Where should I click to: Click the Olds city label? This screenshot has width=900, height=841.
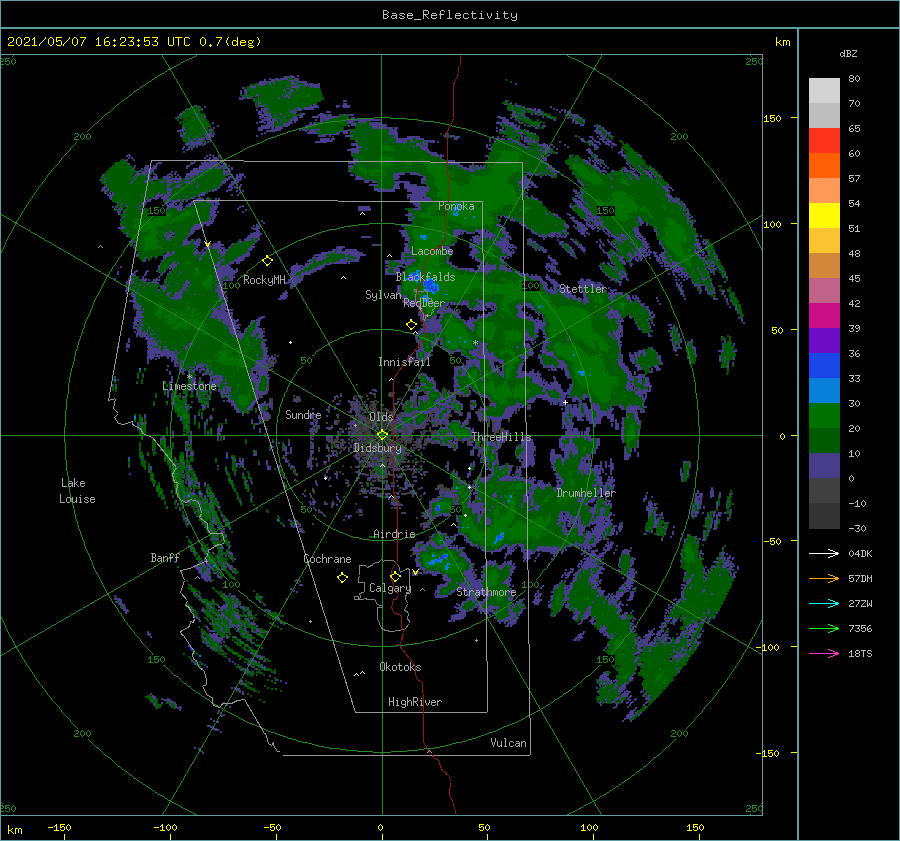(381, 417)
